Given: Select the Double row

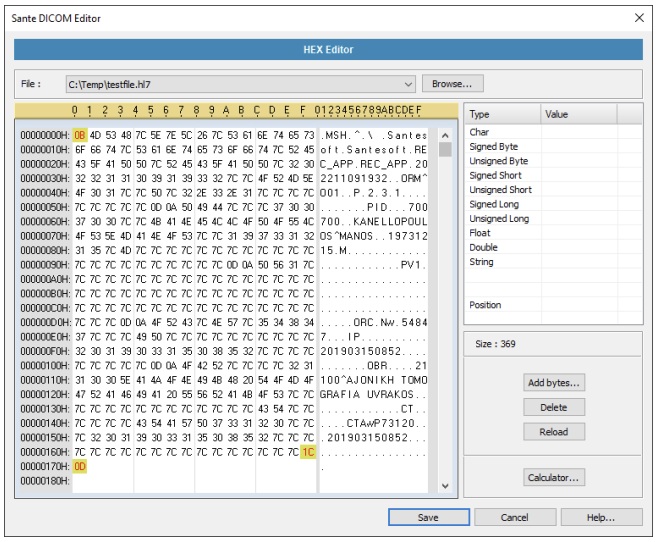Looking at the screenshot, I should tap(553, 247).
